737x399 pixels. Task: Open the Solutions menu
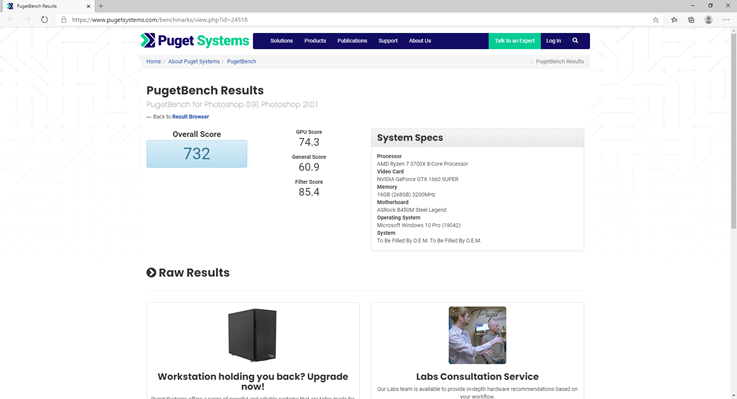point(282,41)
